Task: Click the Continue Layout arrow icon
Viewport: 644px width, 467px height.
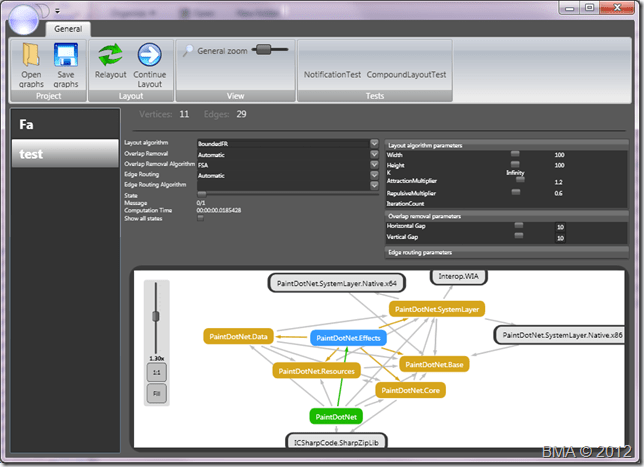Action: (x=150, y=55)
